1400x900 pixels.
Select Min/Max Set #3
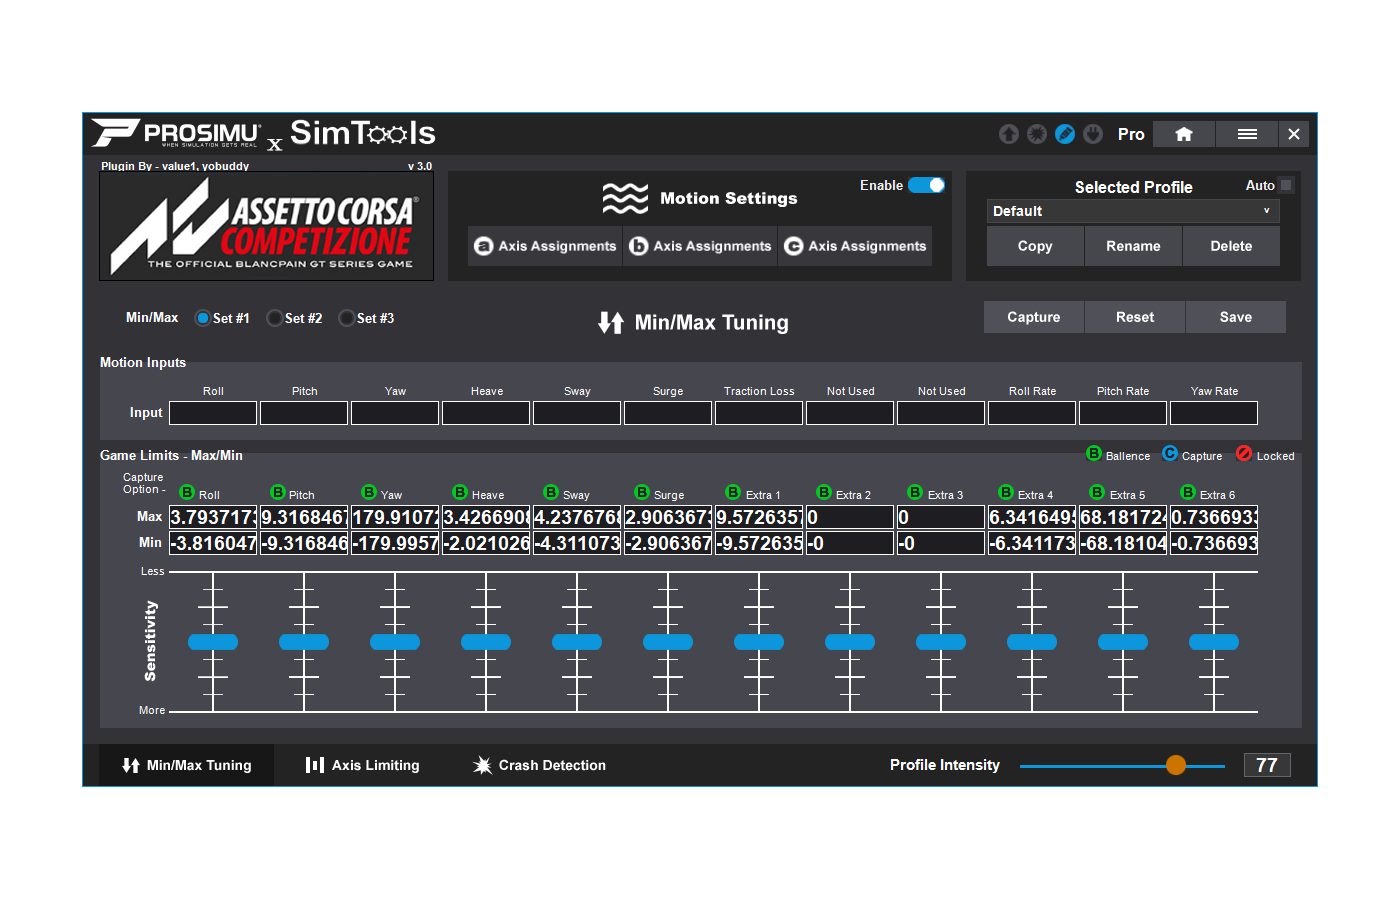tap(347, 318)
